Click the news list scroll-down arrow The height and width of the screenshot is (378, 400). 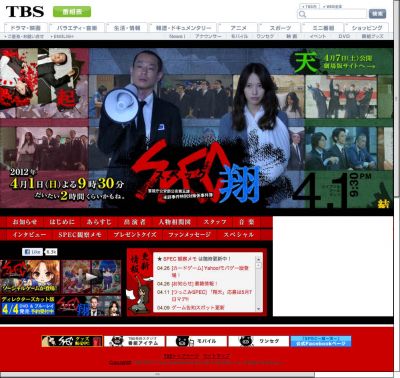pyautogui.click(x=258, y=309)
